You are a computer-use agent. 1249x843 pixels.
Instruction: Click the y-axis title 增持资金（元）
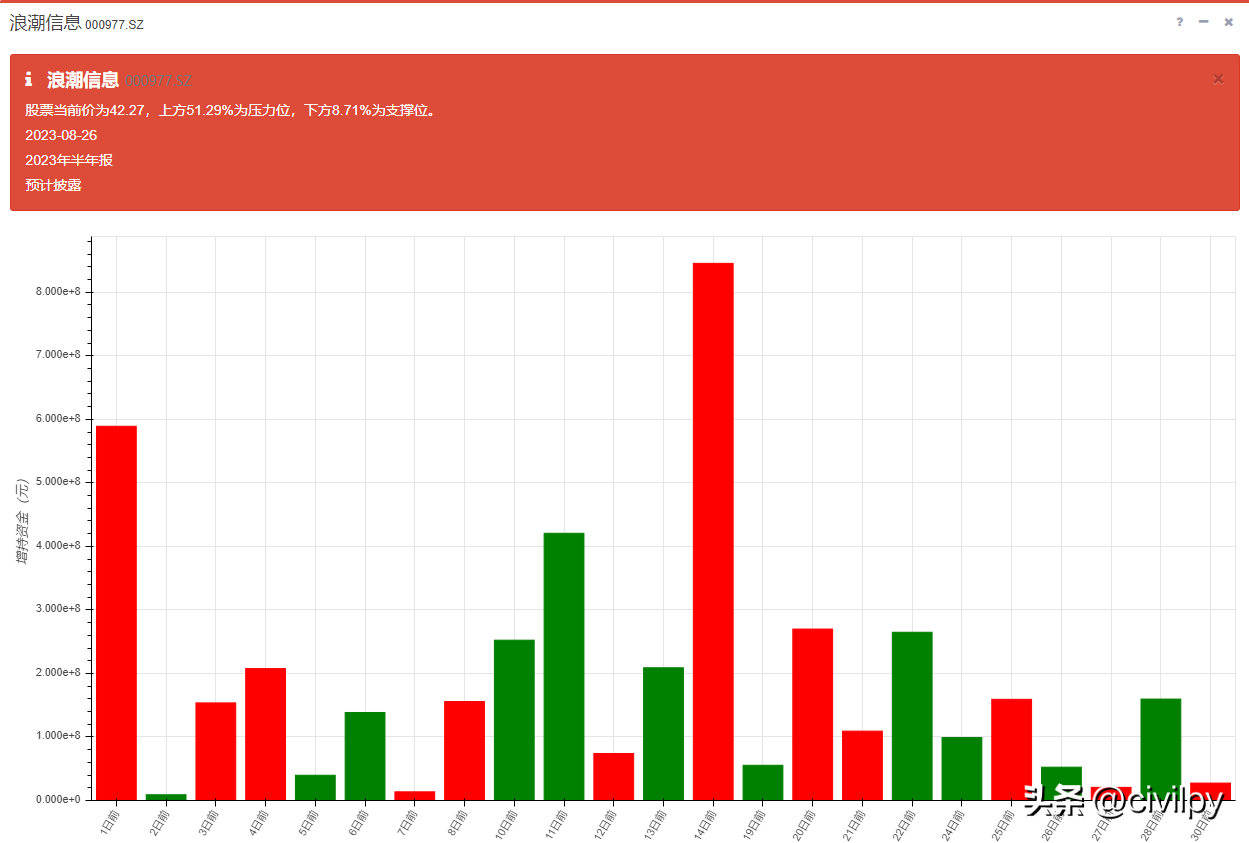[x=22, y=521]
